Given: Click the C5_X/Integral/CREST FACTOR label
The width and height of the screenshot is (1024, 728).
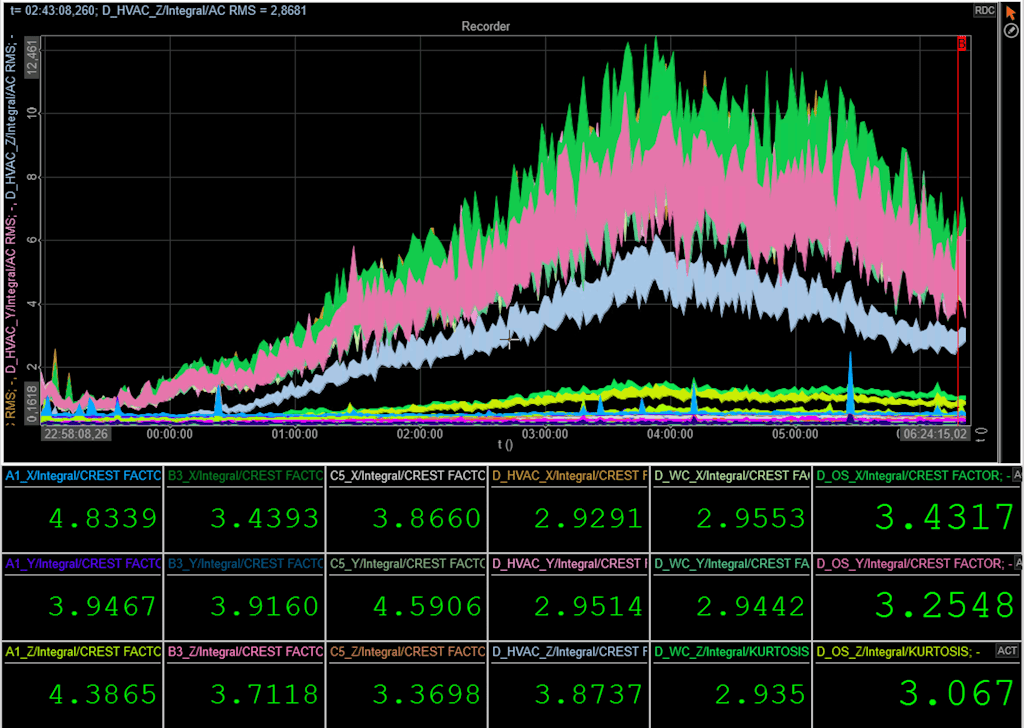Looking at the screenshot, I should coord(407,475).
